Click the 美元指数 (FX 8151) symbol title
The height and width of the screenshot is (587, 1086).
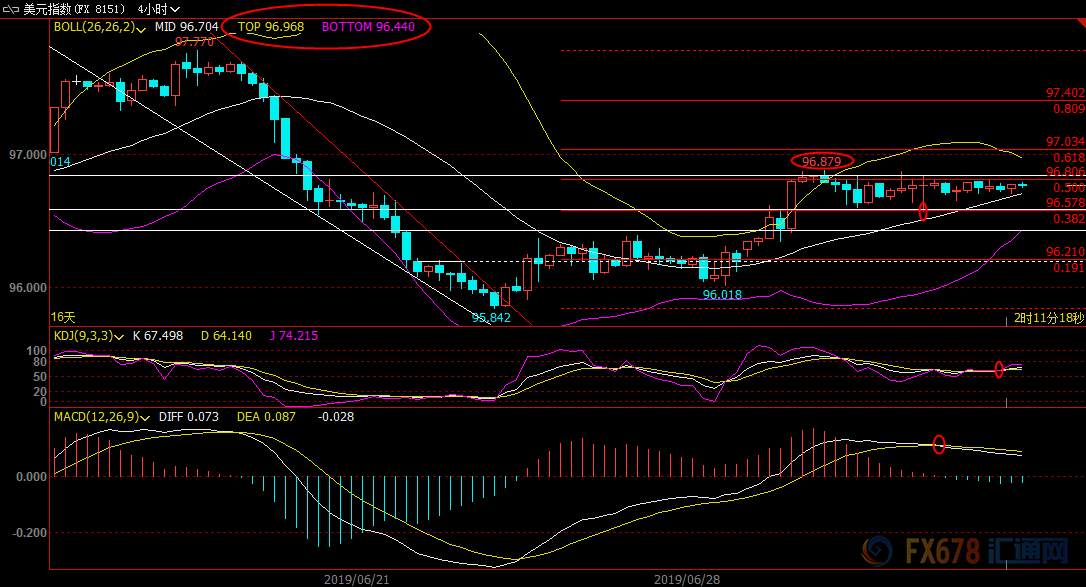coord(74,9)
